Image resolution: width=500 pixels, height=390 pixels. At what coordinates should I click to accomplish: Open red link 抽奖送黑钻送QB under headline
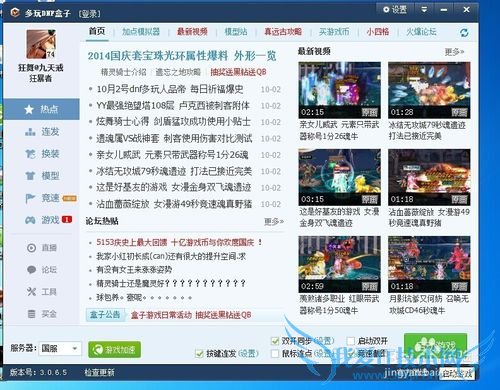[x=238, y=72]
